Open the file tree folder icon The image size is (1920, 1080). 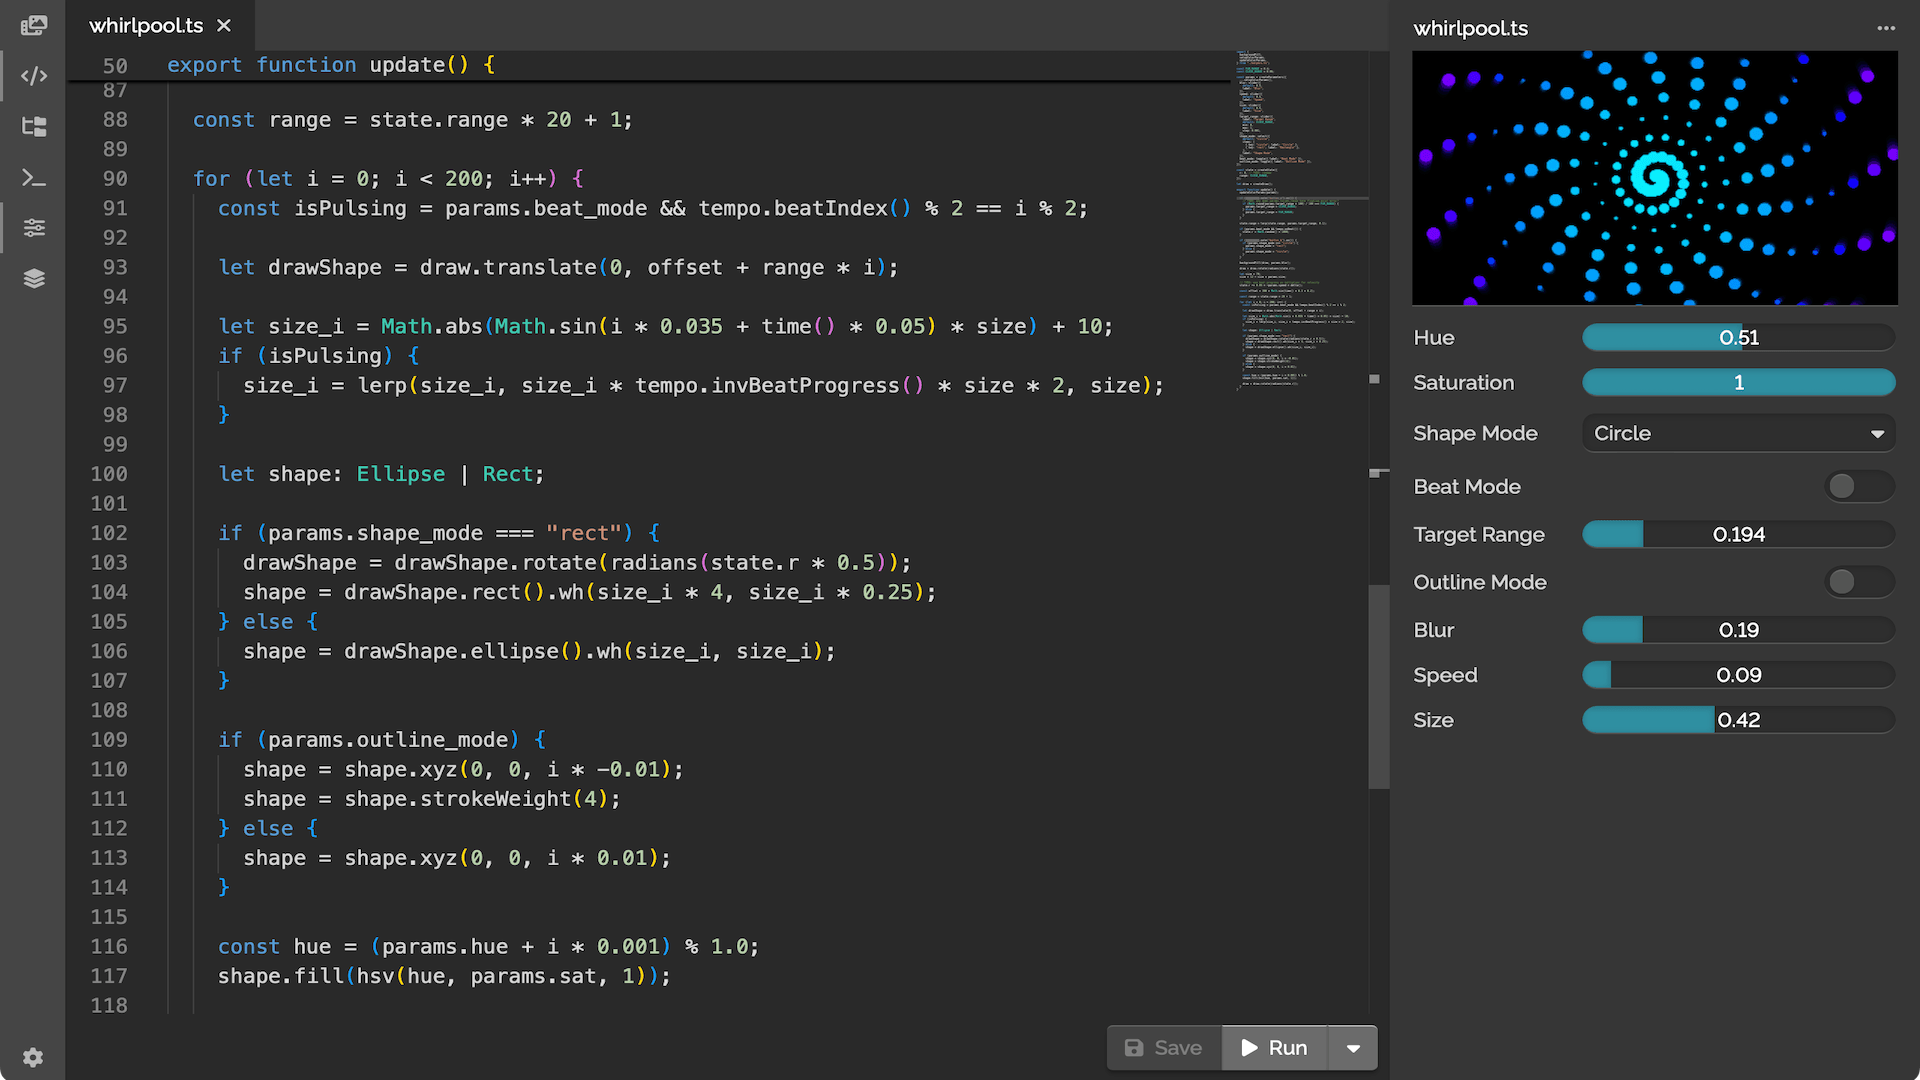(34, 127)
